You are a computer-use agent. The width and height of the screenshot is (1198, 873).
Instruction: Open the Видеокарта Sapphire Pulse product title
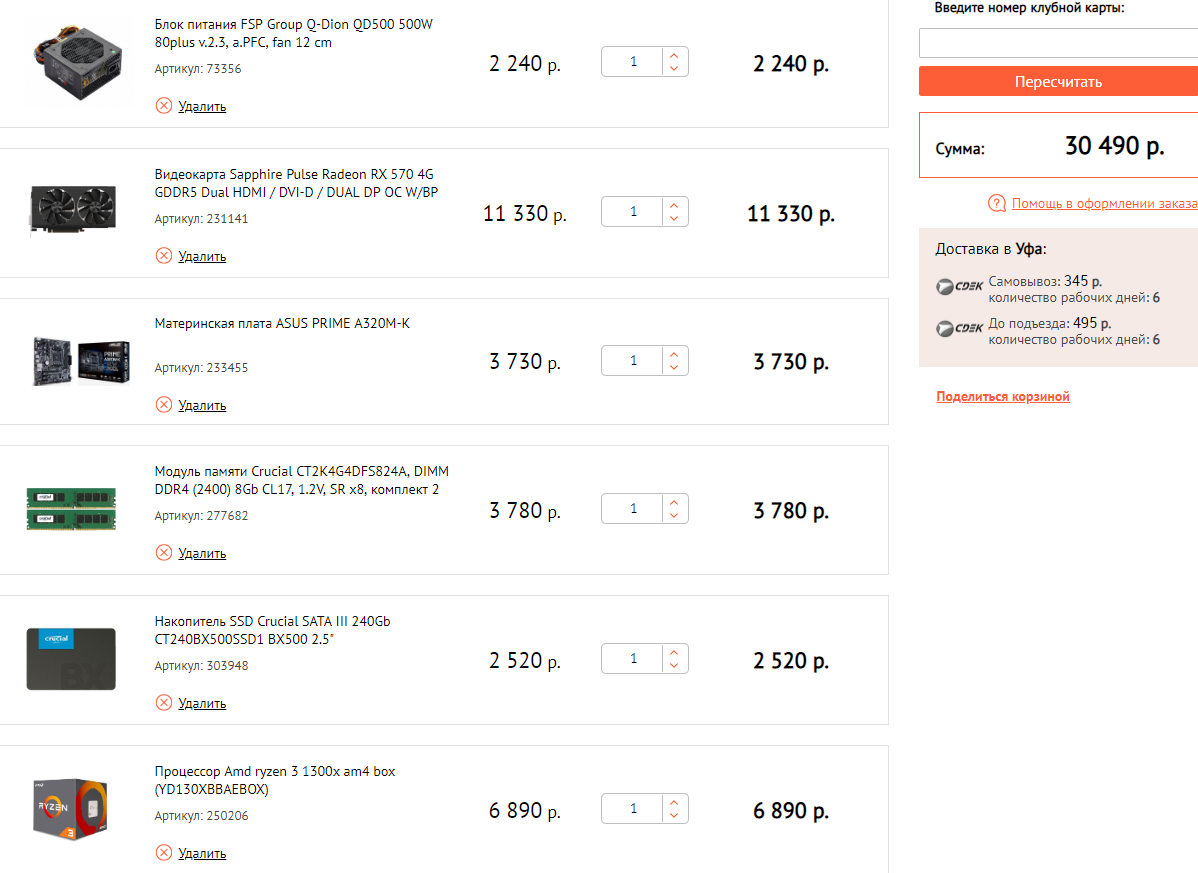tap(296, 183)
